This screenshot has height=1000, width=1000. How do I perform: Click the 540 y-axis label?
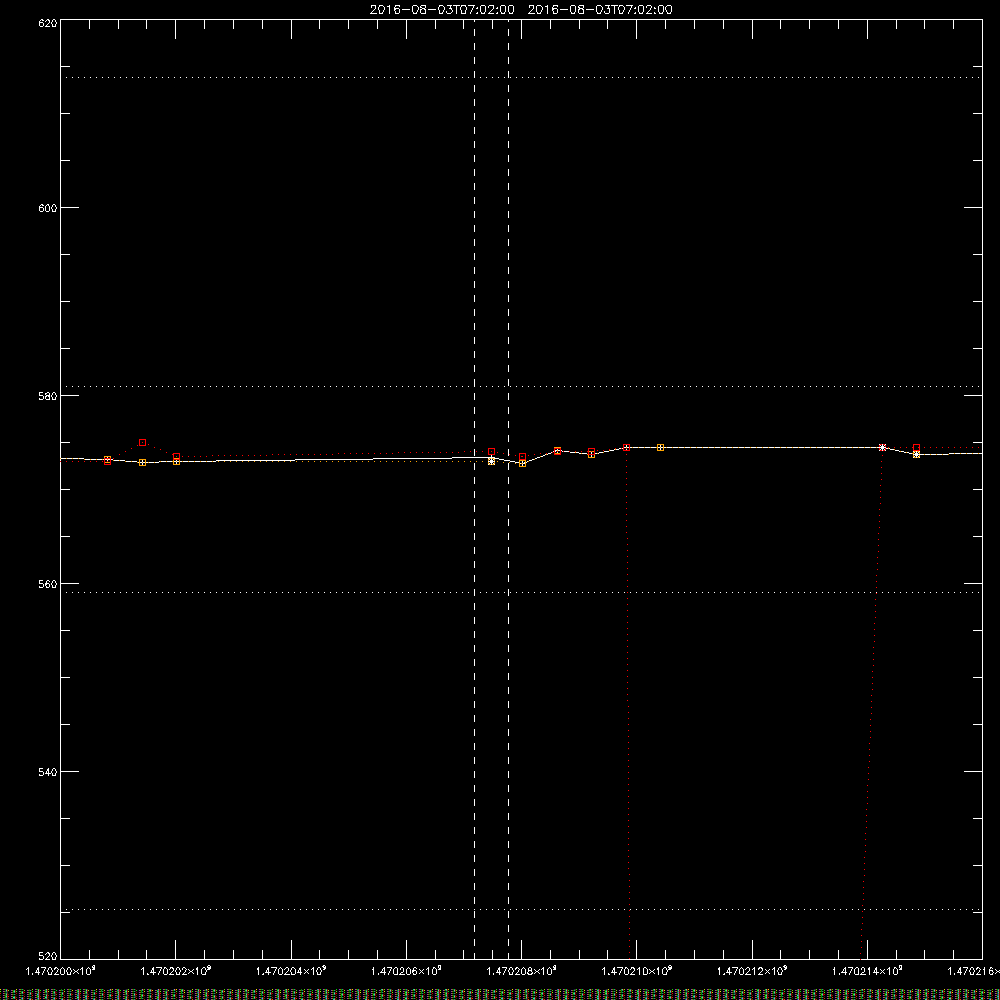pyautogui.click(x=48, y=772)
